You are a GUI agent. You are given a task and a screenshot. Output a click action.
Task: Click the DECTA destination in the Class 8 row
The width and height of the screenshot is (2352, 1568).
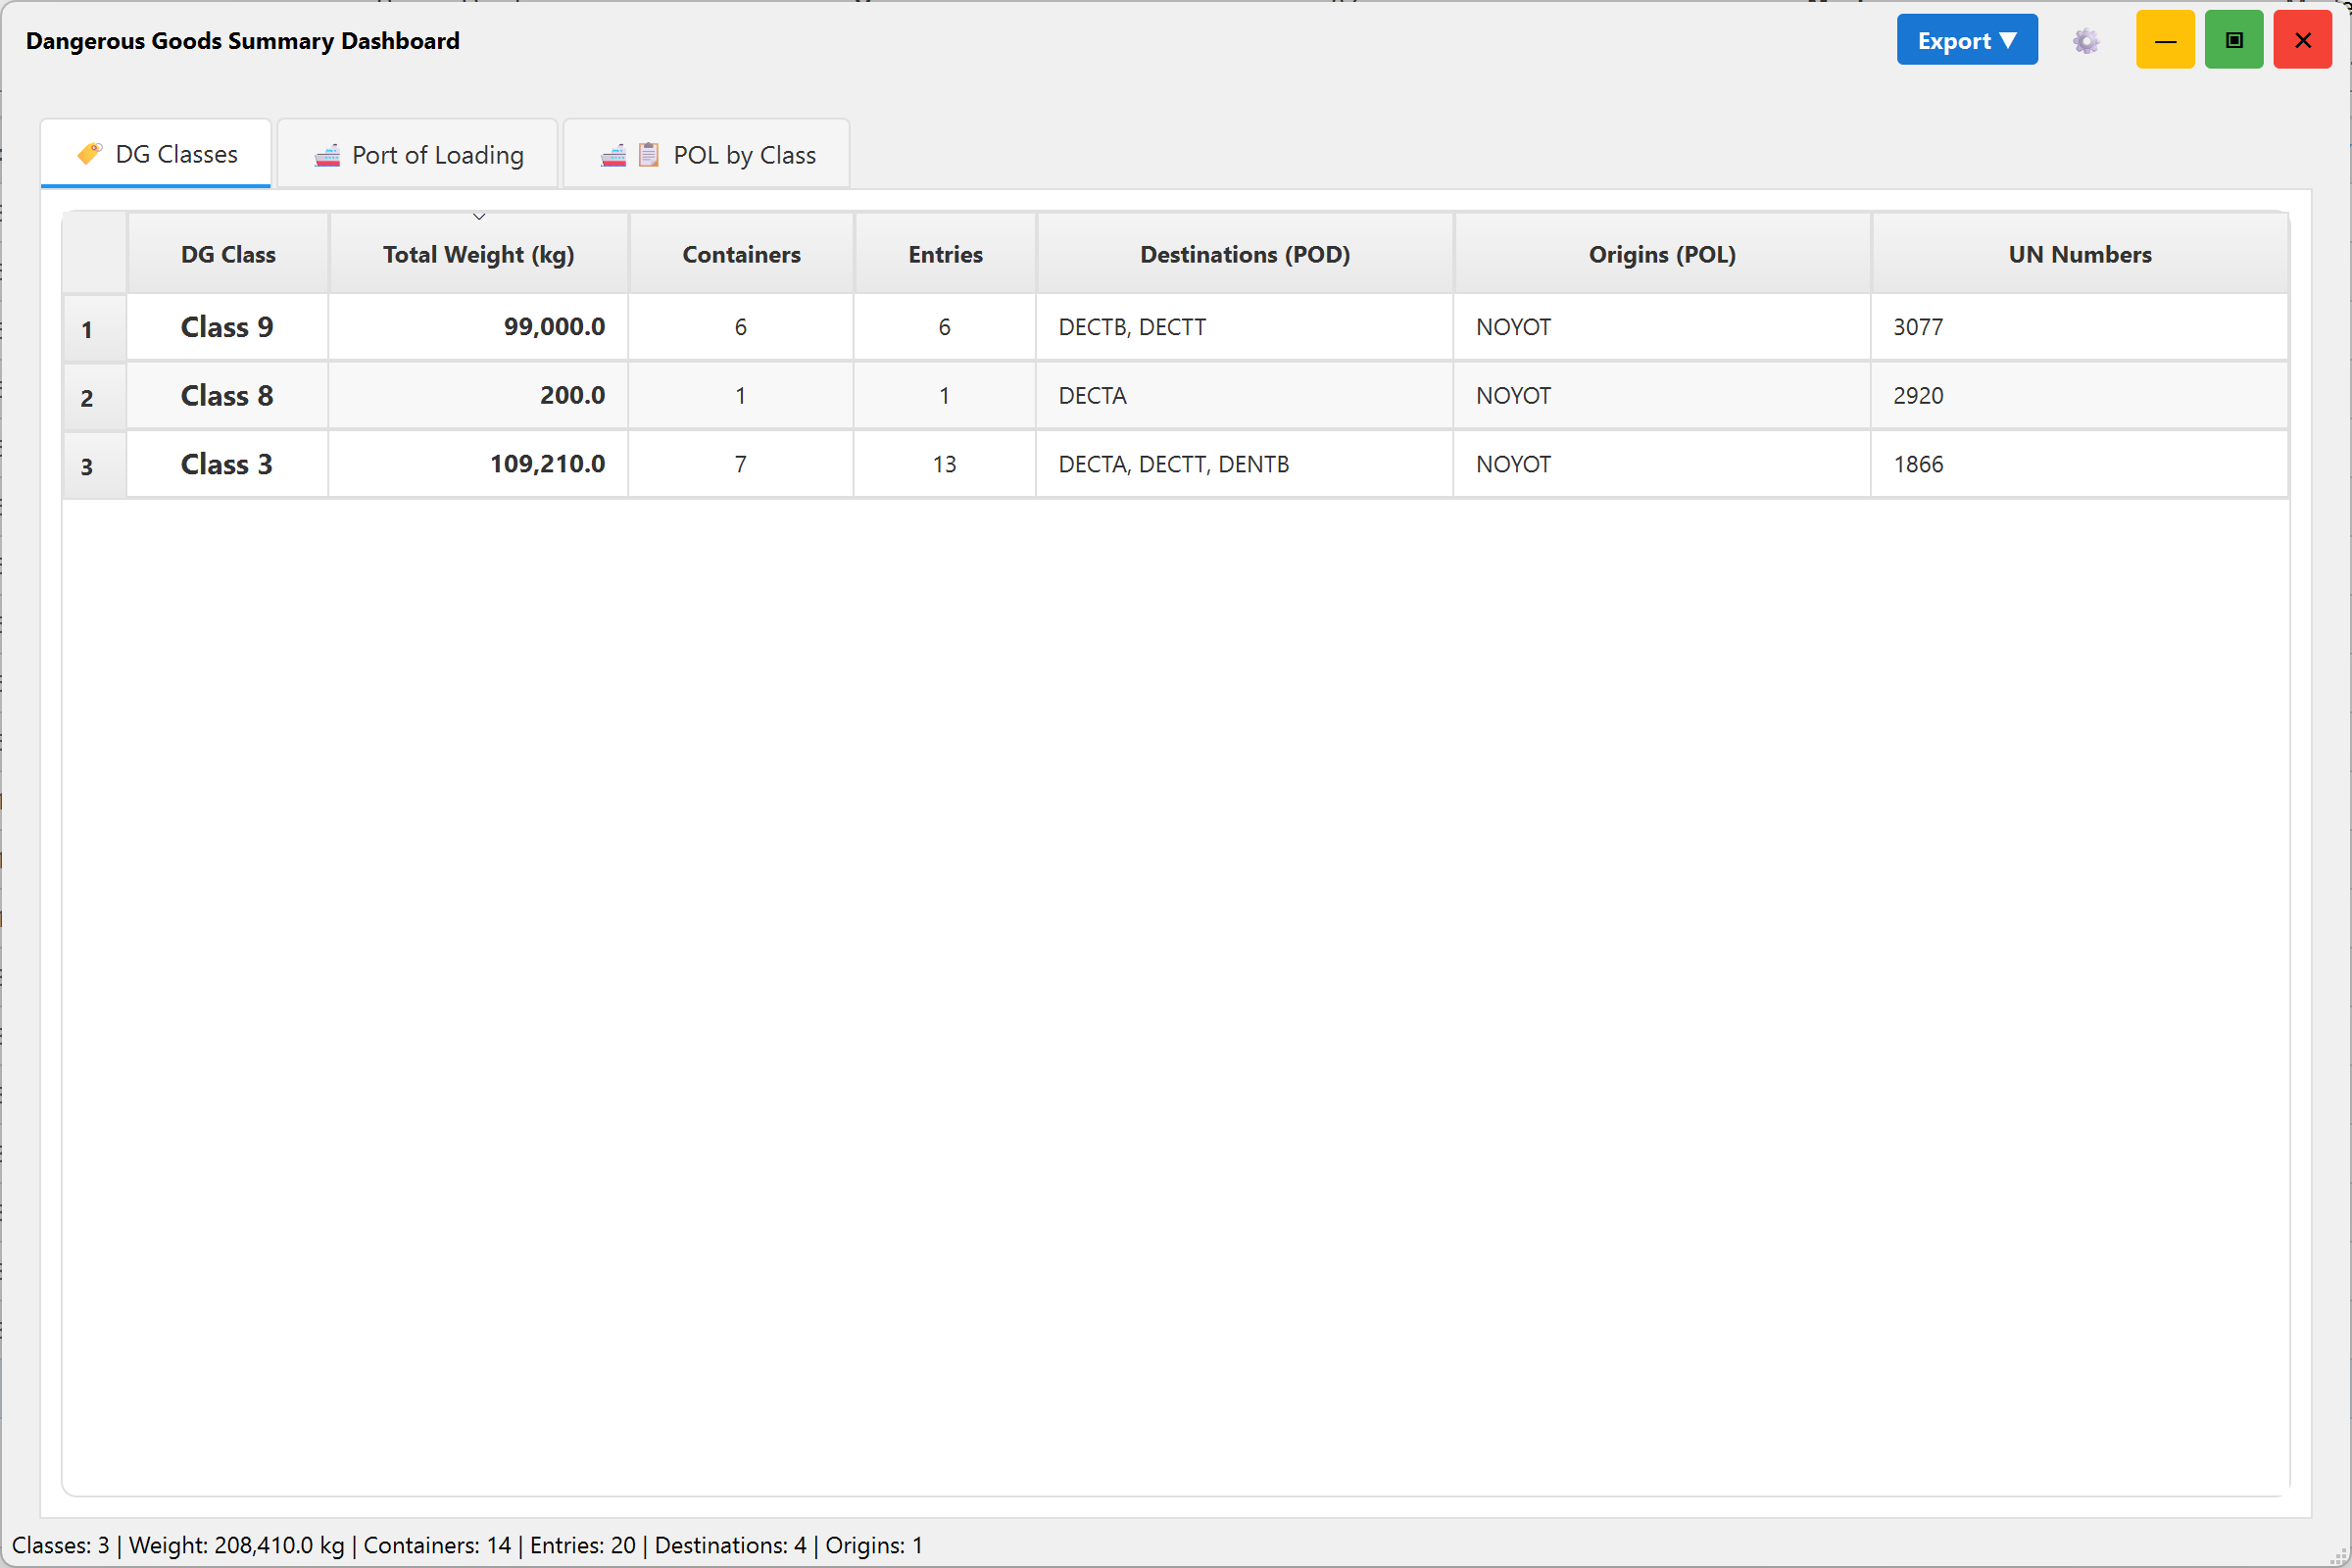pos(1245,396)
